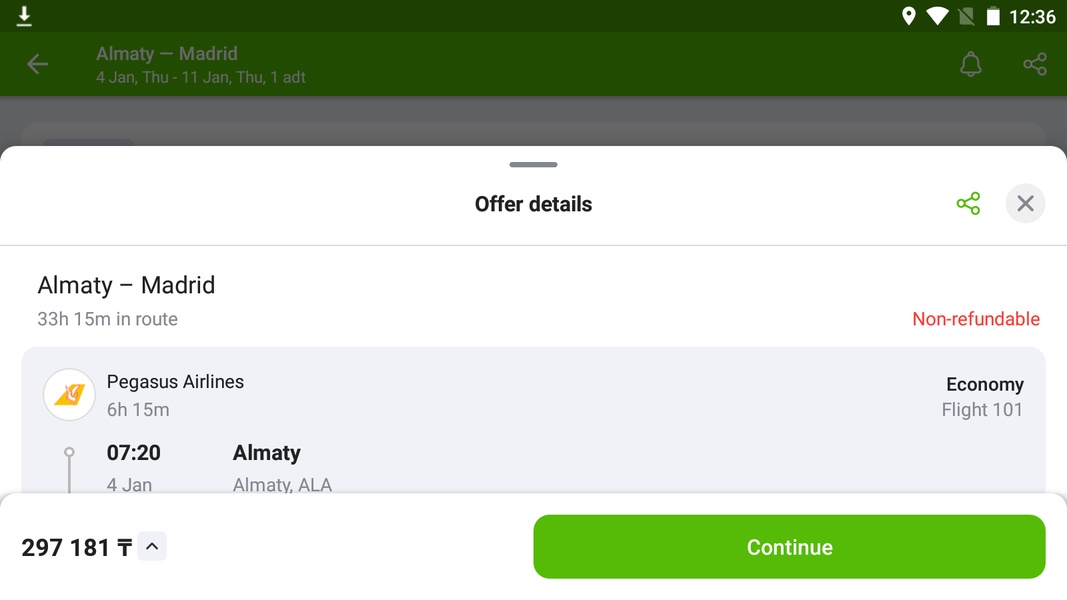Screen dimensions: 1067x600
Task: Tap the Continue button
Action: [789, 547]
